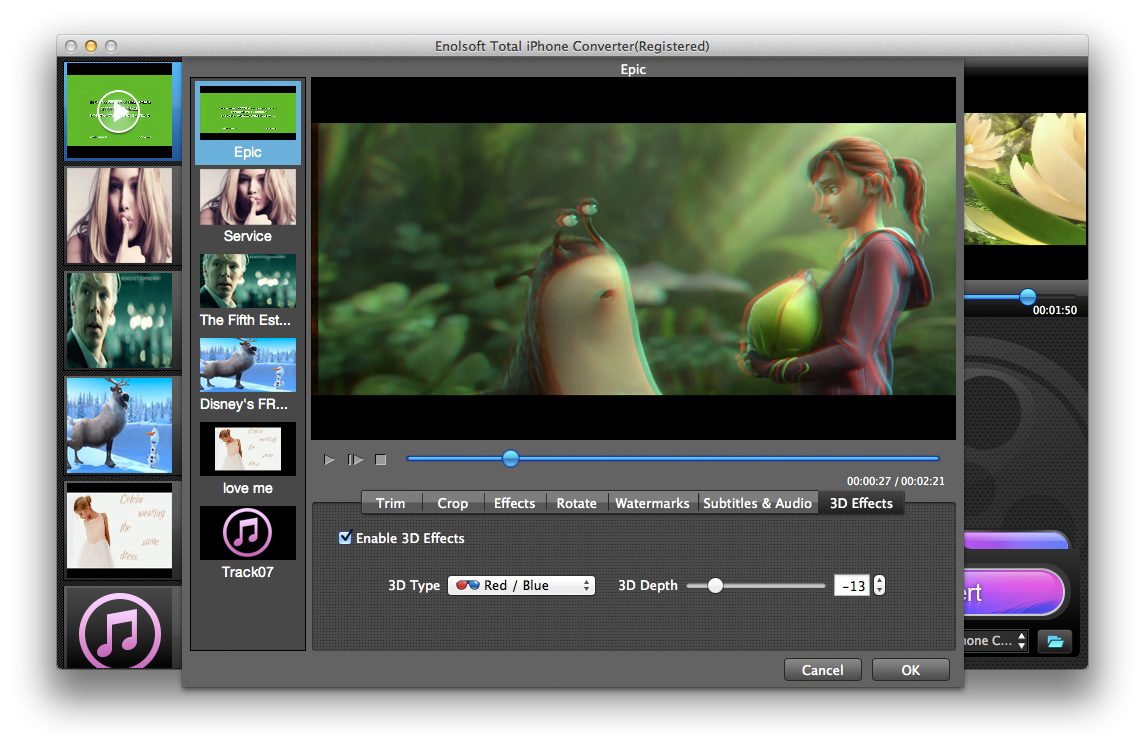Viewport: 1145px width, 748px height.
Task: Select The Fifth Est... clip thumbnail
Action: click(x=248, y=281)
